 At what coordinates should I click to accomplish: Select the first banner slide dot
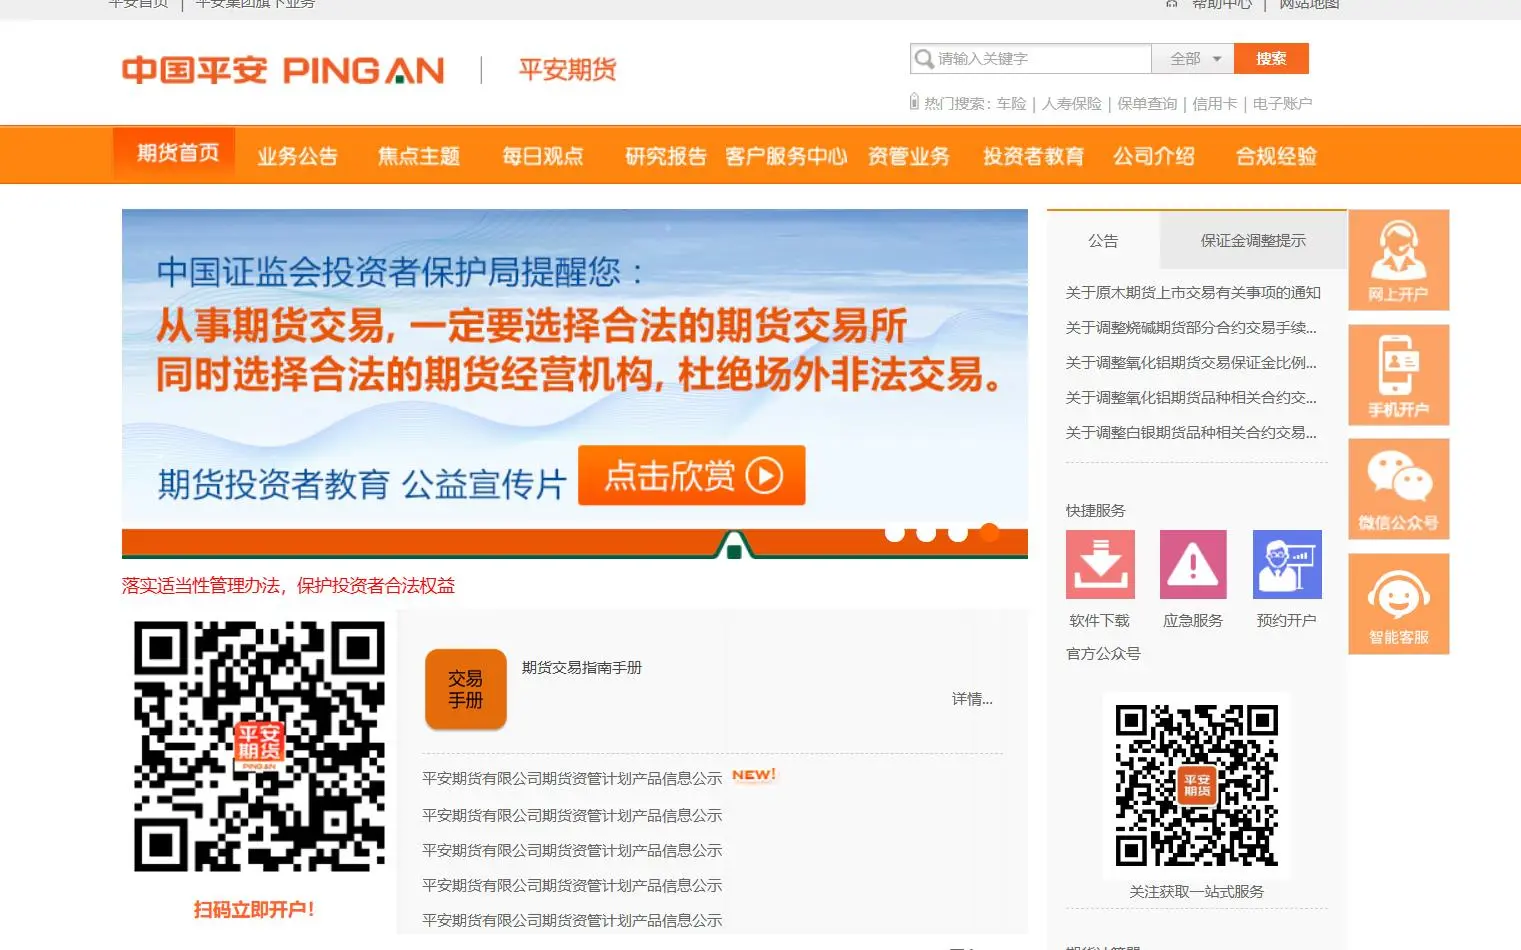[895, 532]
